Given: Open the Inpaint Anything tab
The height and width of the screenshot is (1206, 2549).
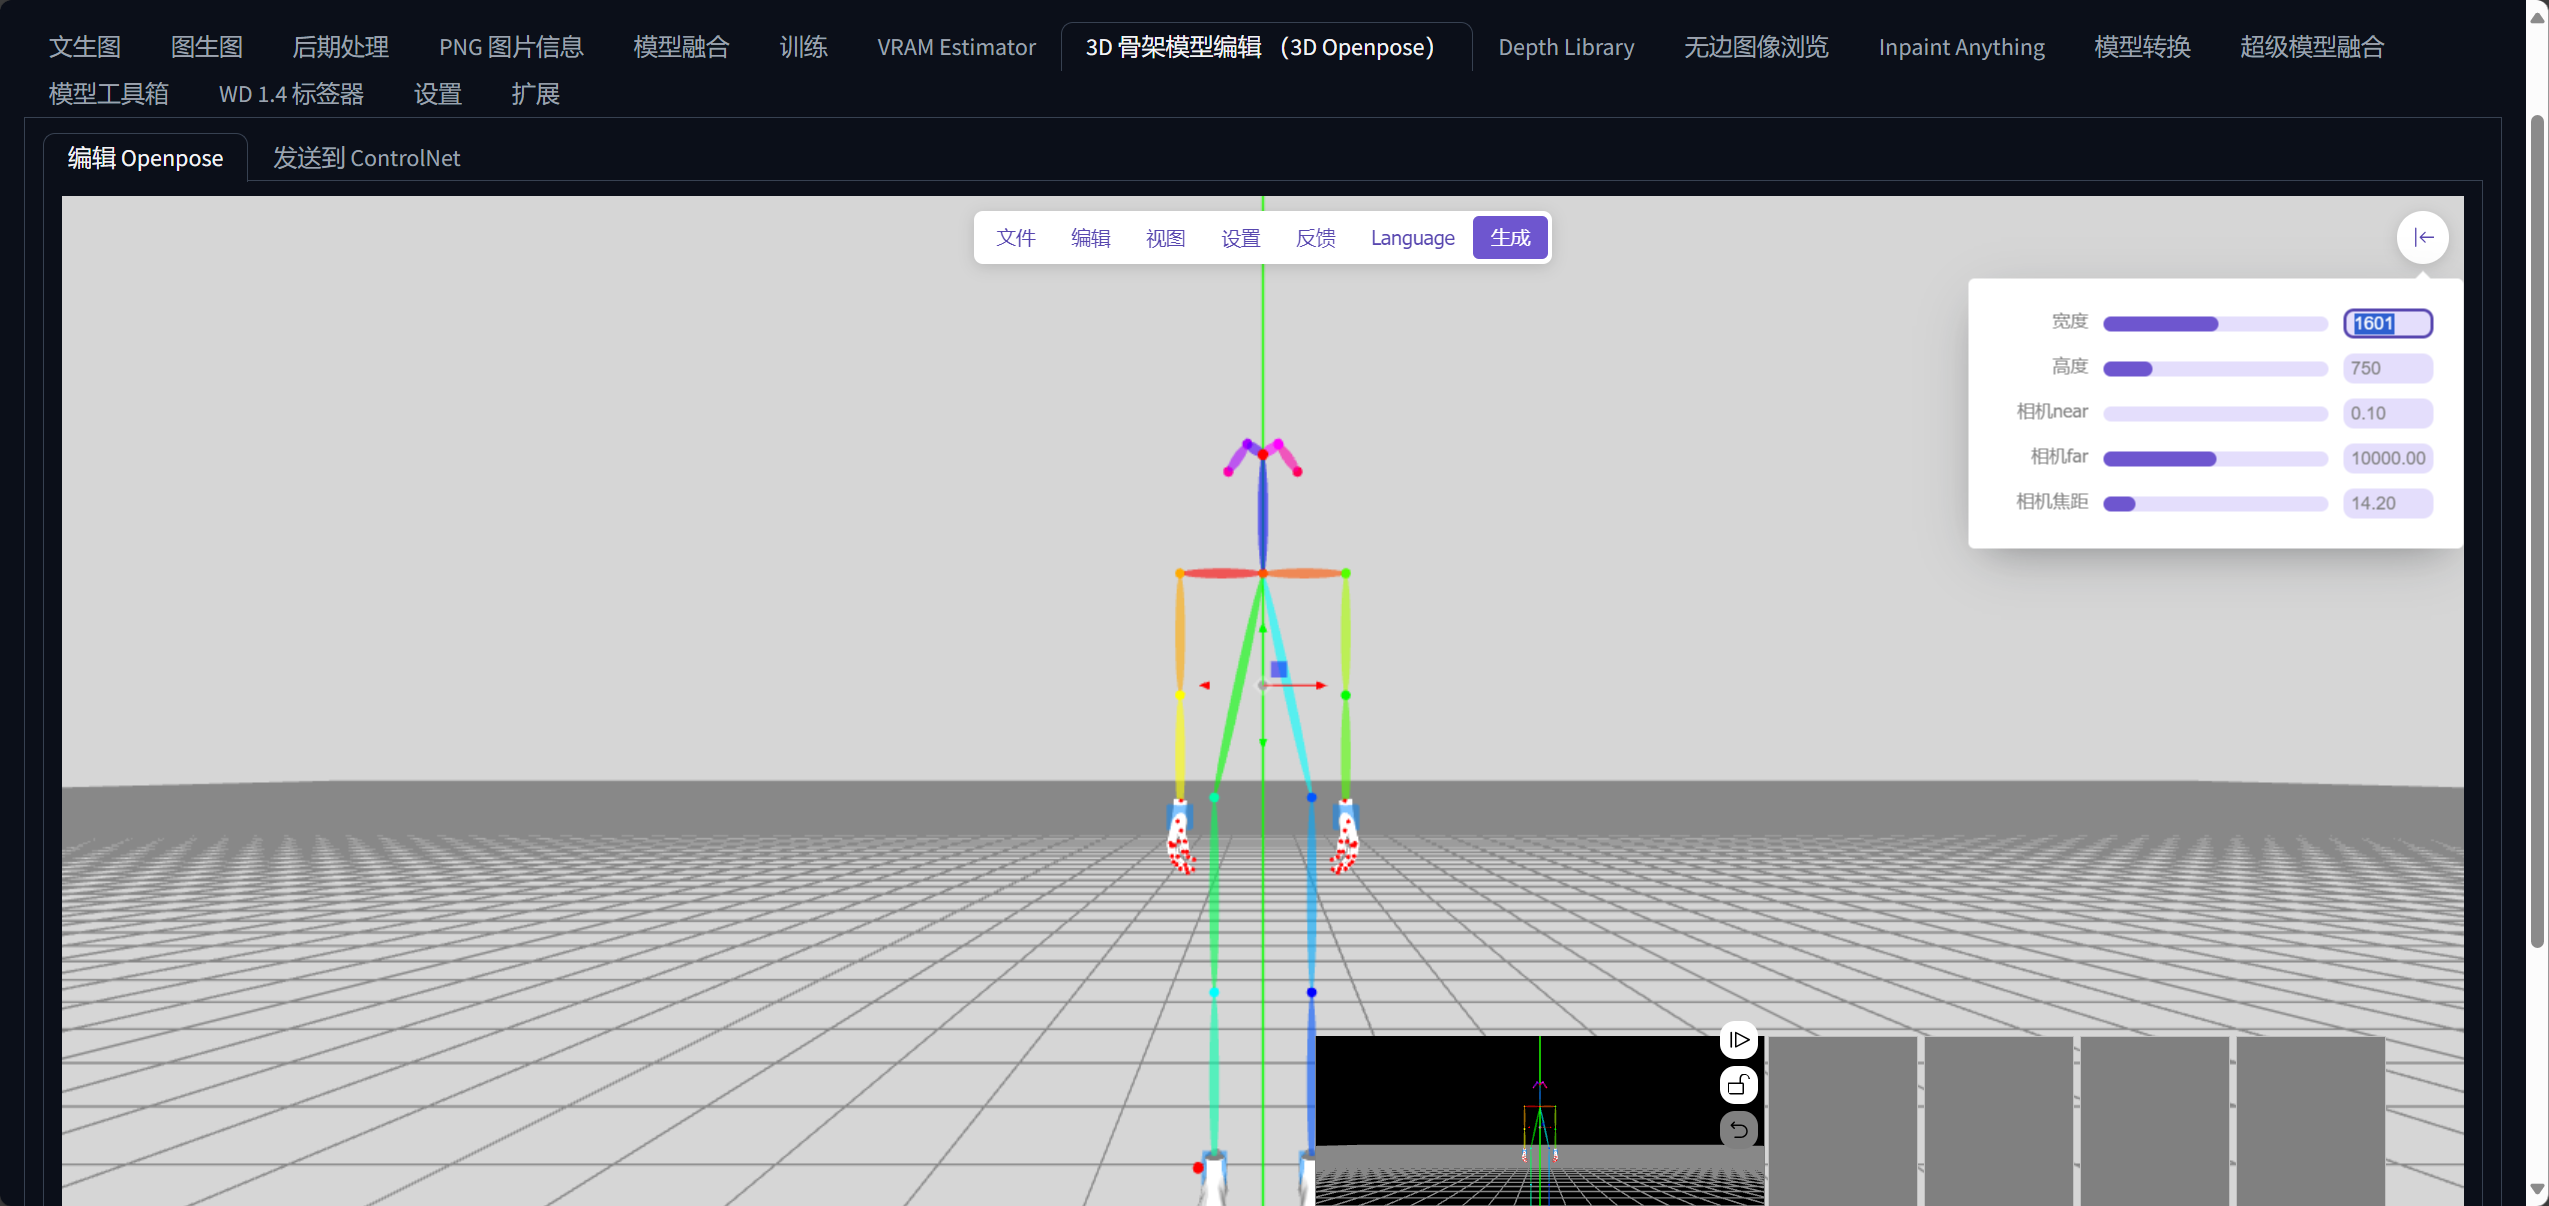Looking at the screenshot, I should 1961,47.
